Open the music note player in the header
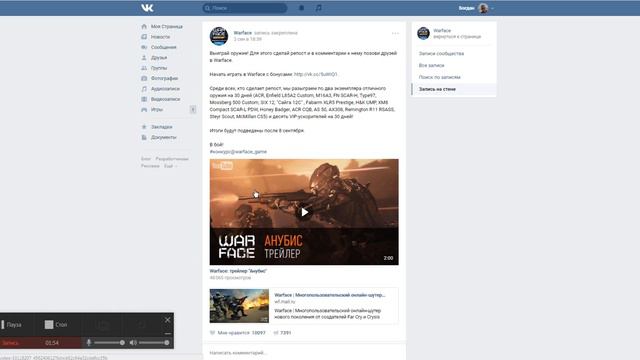This screenshot has height=360, width=640. (318, 8)
